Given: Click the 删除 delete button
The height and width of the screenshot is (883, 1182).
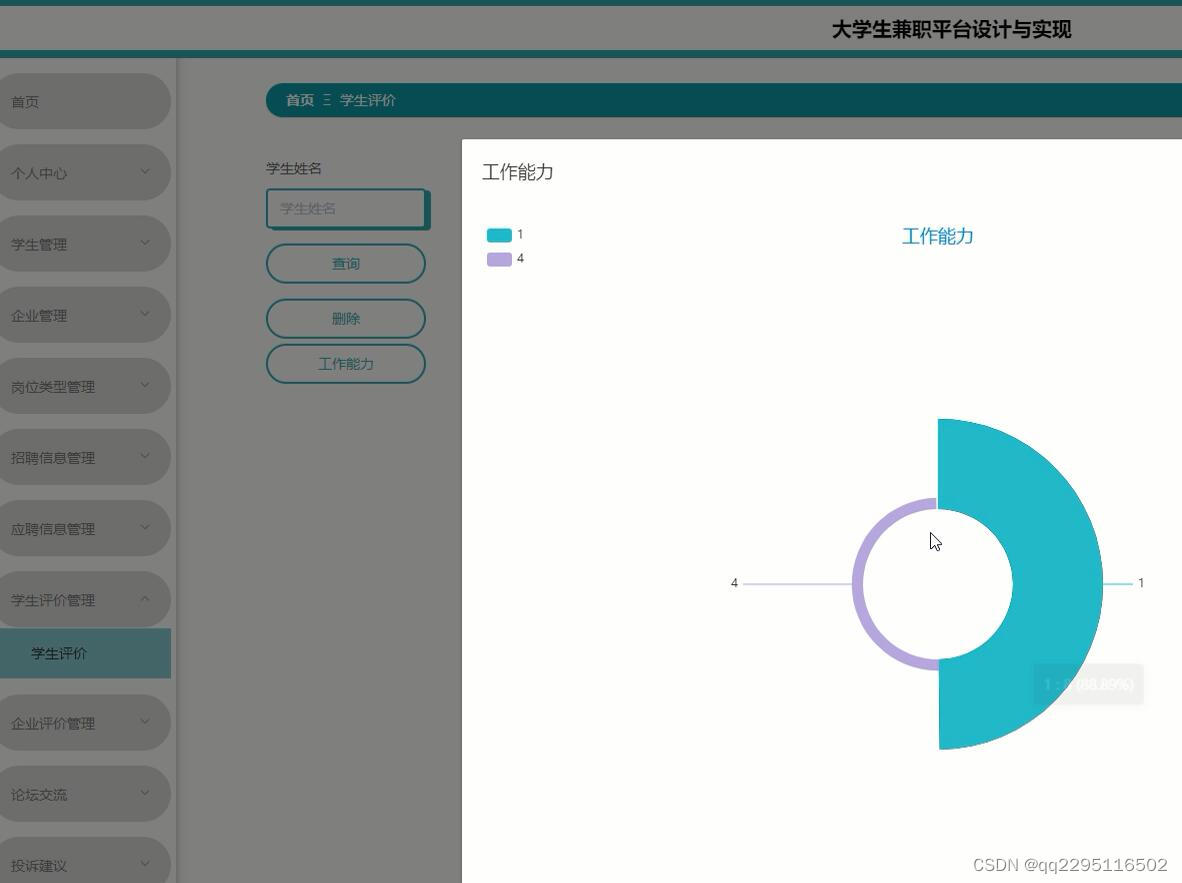Looking at the screenshot, I should 346,318.
